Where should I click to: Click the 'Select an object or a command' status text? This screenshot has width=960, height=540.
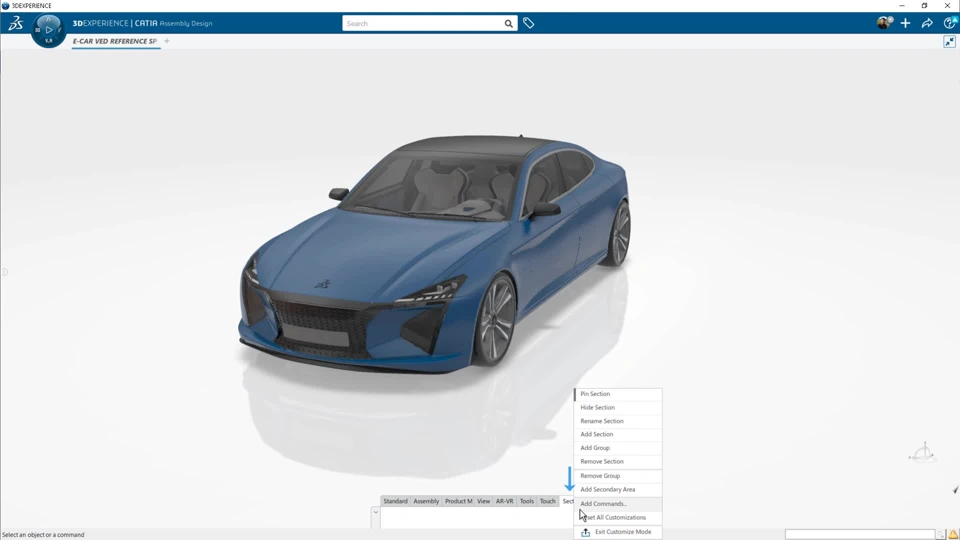point(43,534)
